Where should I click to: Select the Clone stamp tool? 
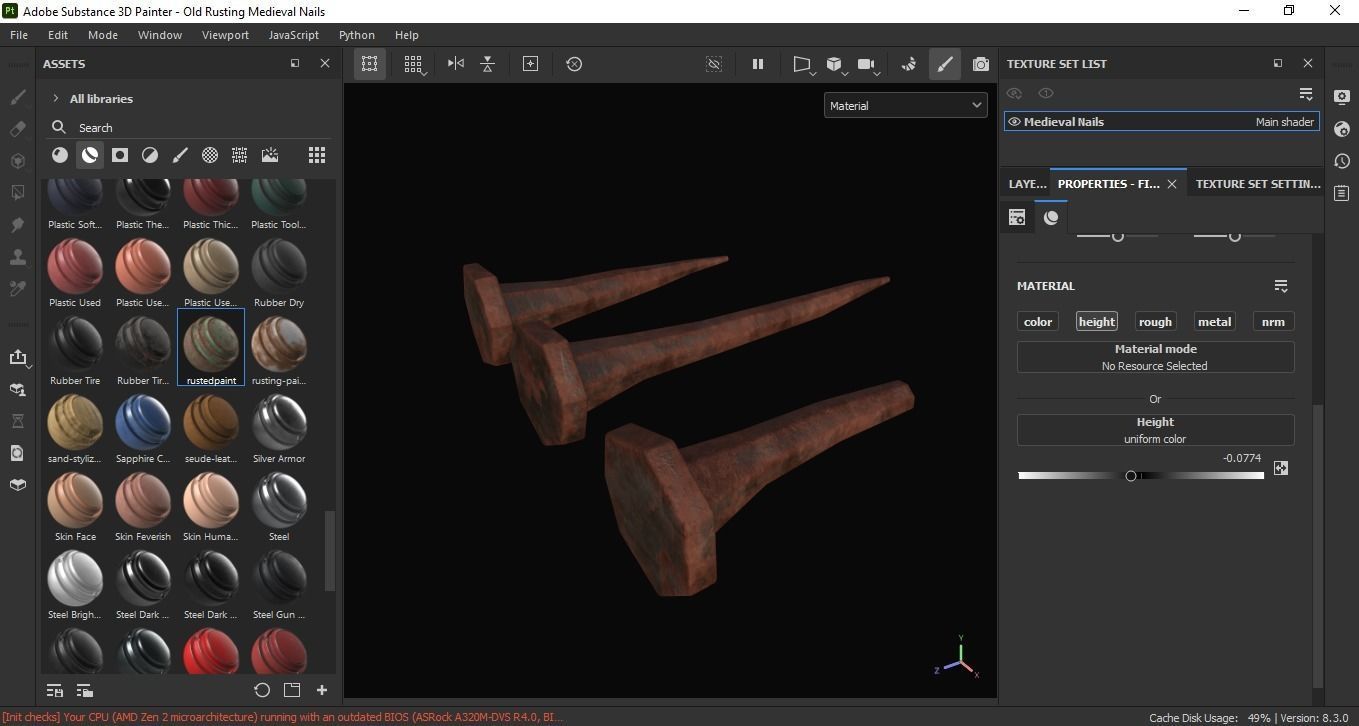point(17,257)
